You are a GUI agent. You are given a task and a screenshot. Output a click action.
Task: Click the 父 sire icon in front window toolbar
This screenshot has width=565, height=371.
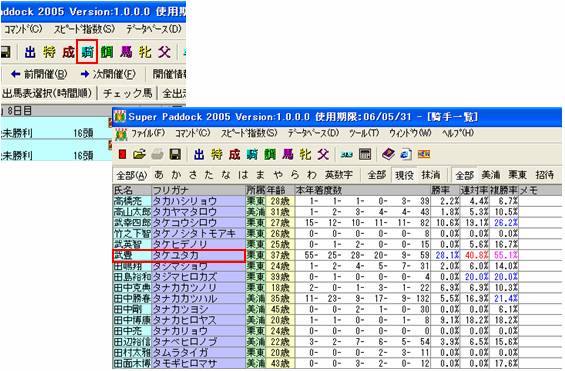[x=323, y=155]
